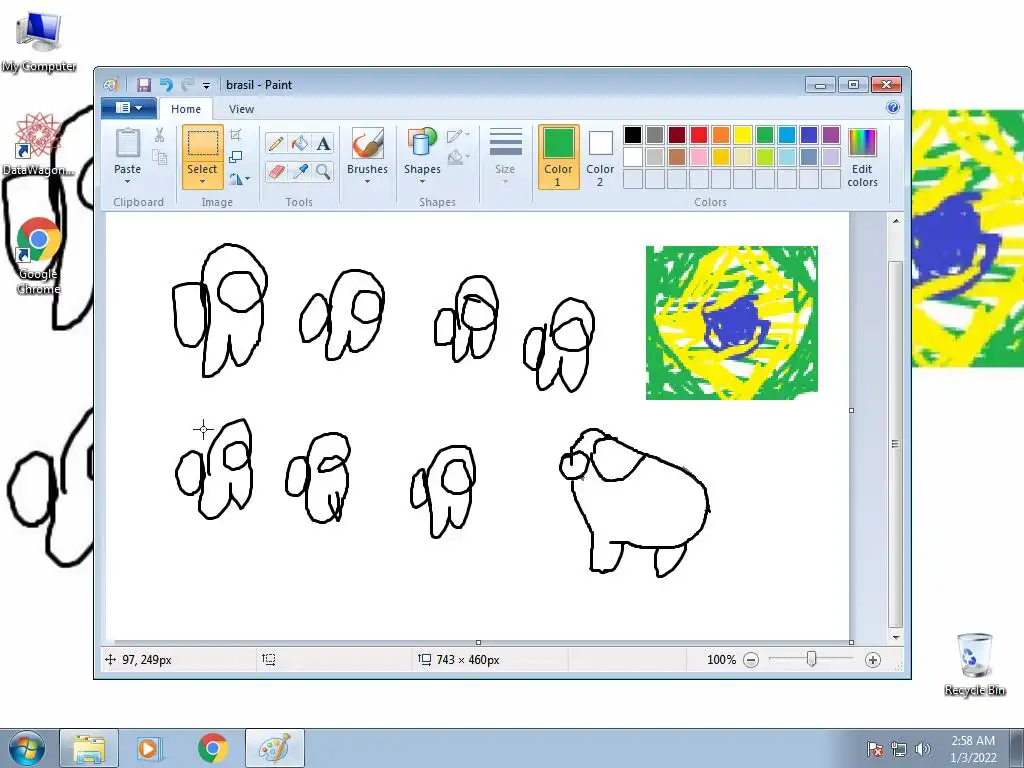Select the Fill with color bucket tool
1024x768 pixels.
pyautogui.click(x=300, y=143)
